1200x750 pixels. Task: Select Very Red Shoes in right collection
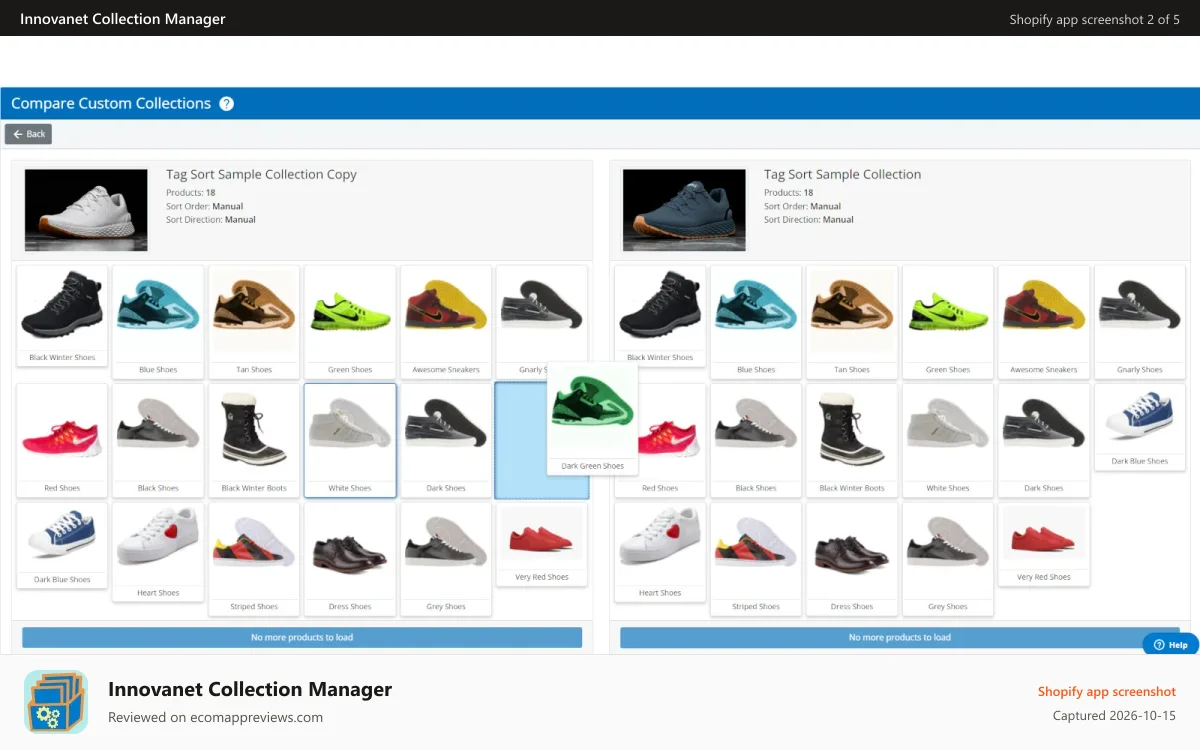[1044, 544]
